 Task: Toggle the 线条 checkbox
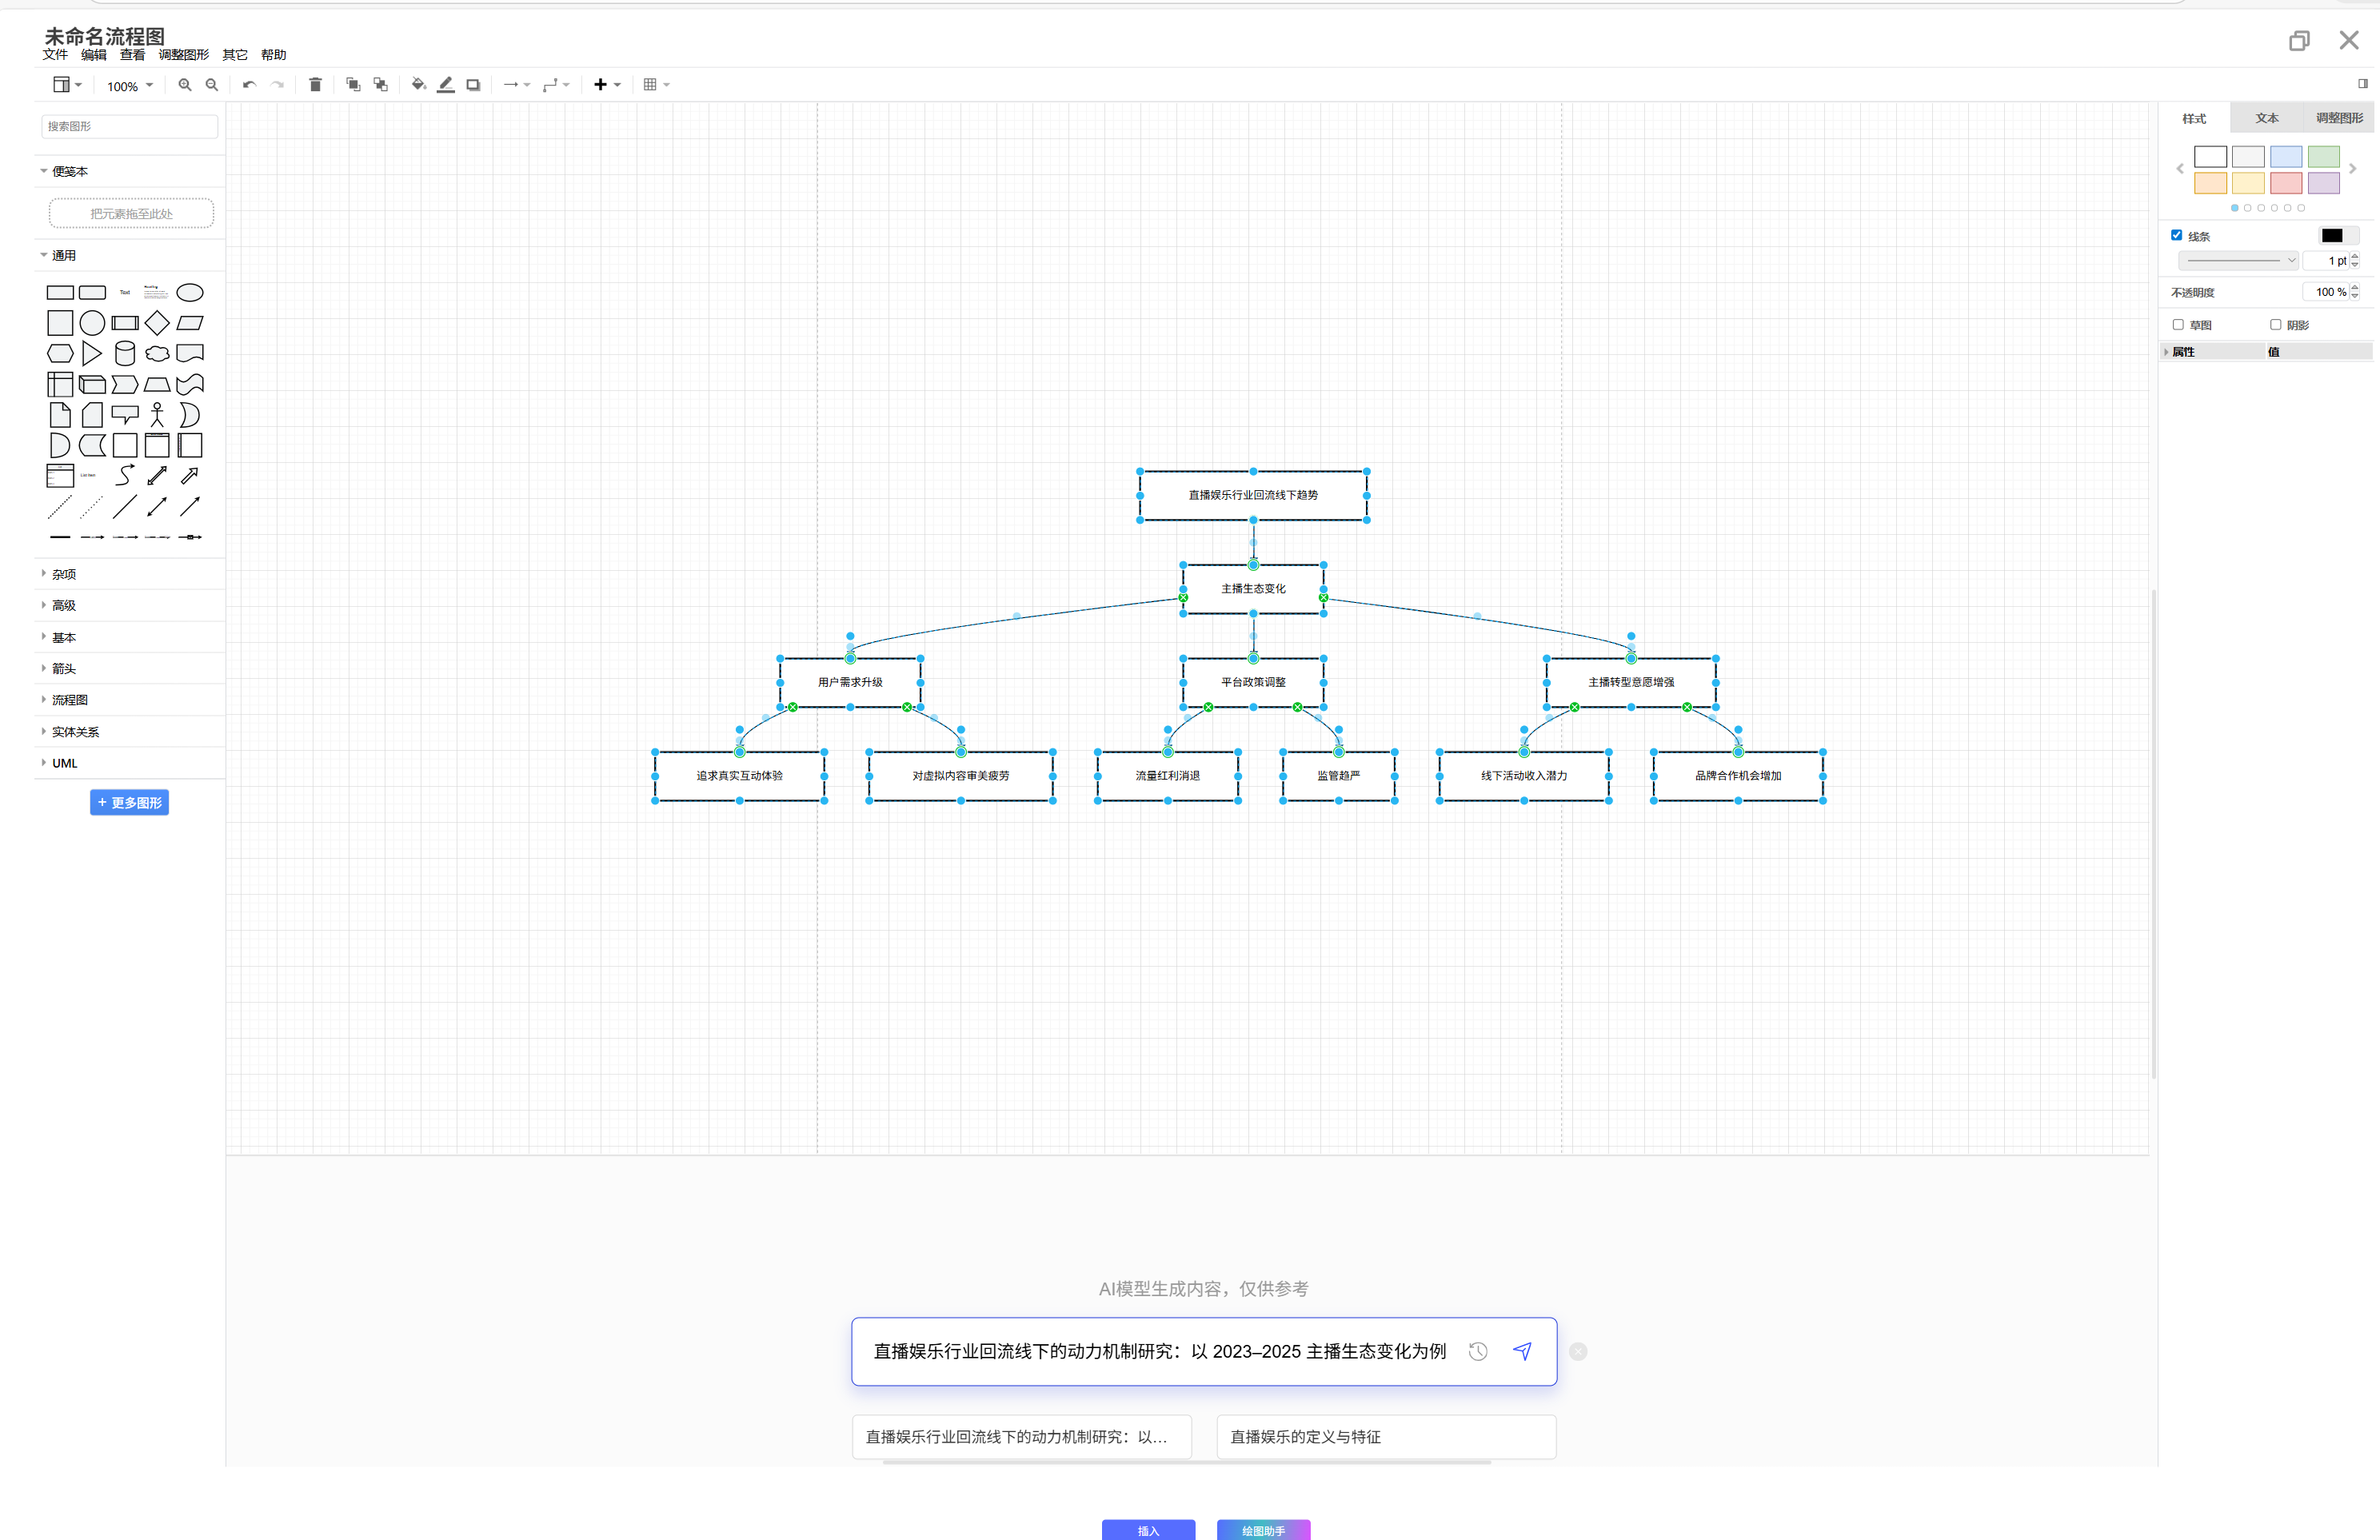pyautogui.click(x=2177, y=236)
